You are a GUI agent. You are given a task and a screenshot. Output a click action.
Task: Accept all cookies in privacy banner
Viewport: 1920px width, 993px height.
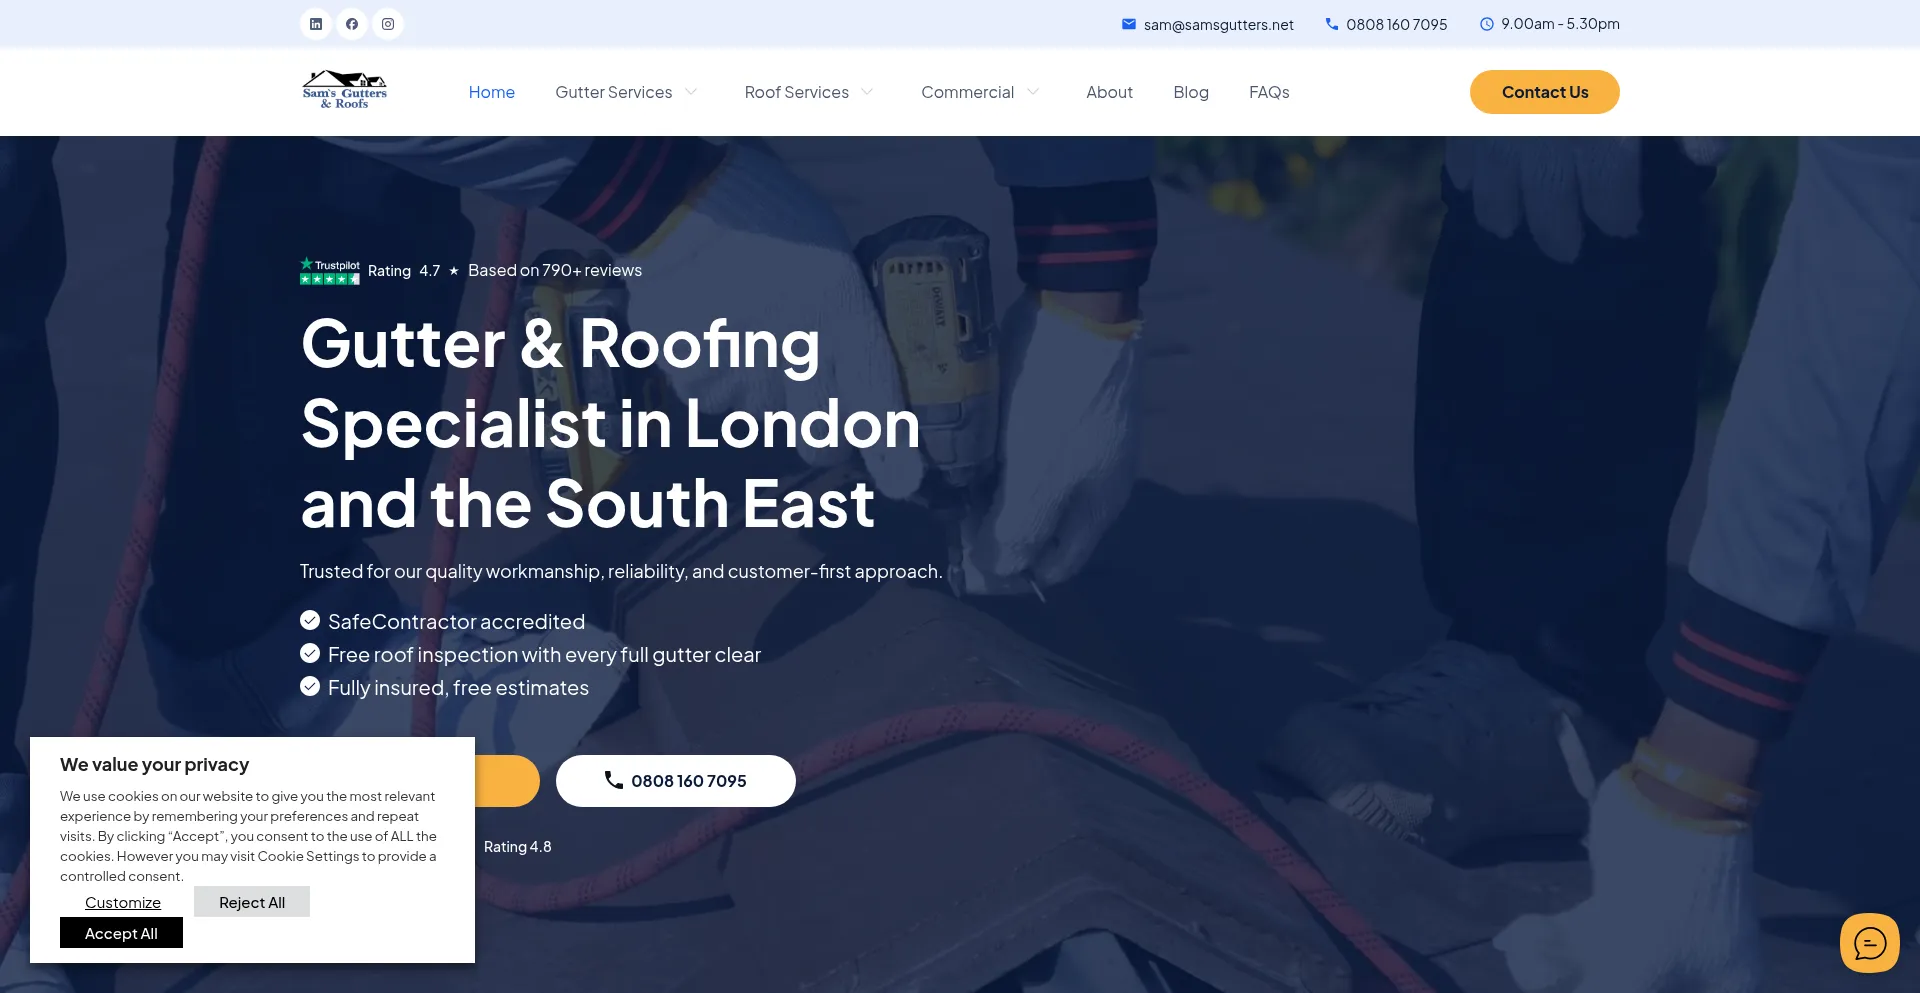(121, 933)
